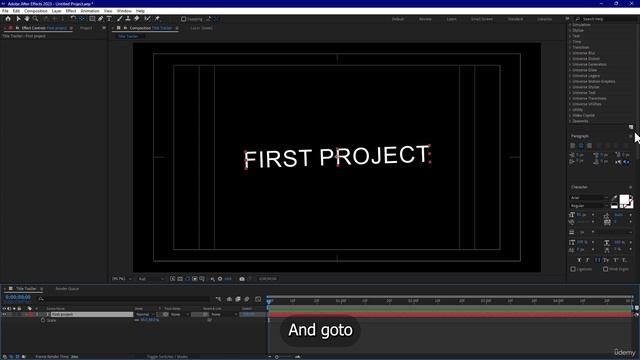
Task: Select the Selection arrow tool
Action: click(x=18, y=19)
